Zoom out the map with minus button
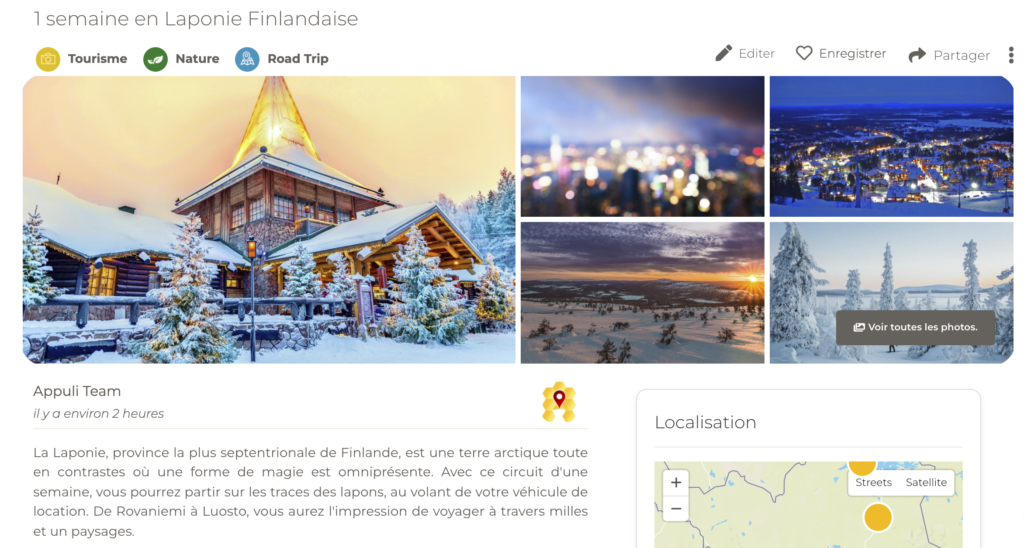The image size is (1024, 548). (676, 509)
